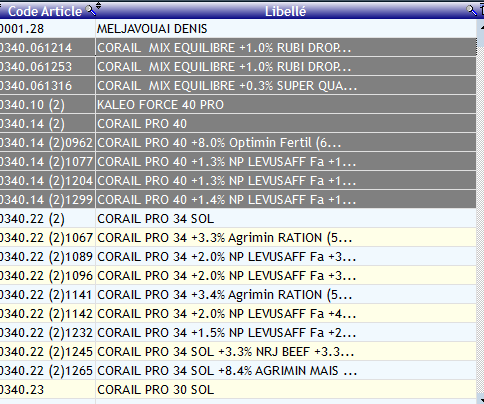The height and width of the screenshot is (404, 484).
Task: Click the scrollbar up arrow
Action: pos(480,28)
